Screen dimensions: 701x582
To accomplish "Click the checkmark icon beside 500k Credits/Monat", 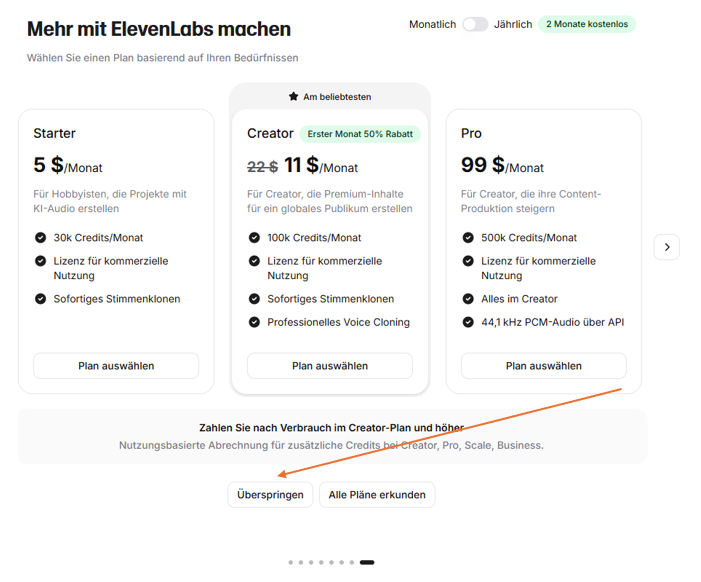I will point(468,238).
